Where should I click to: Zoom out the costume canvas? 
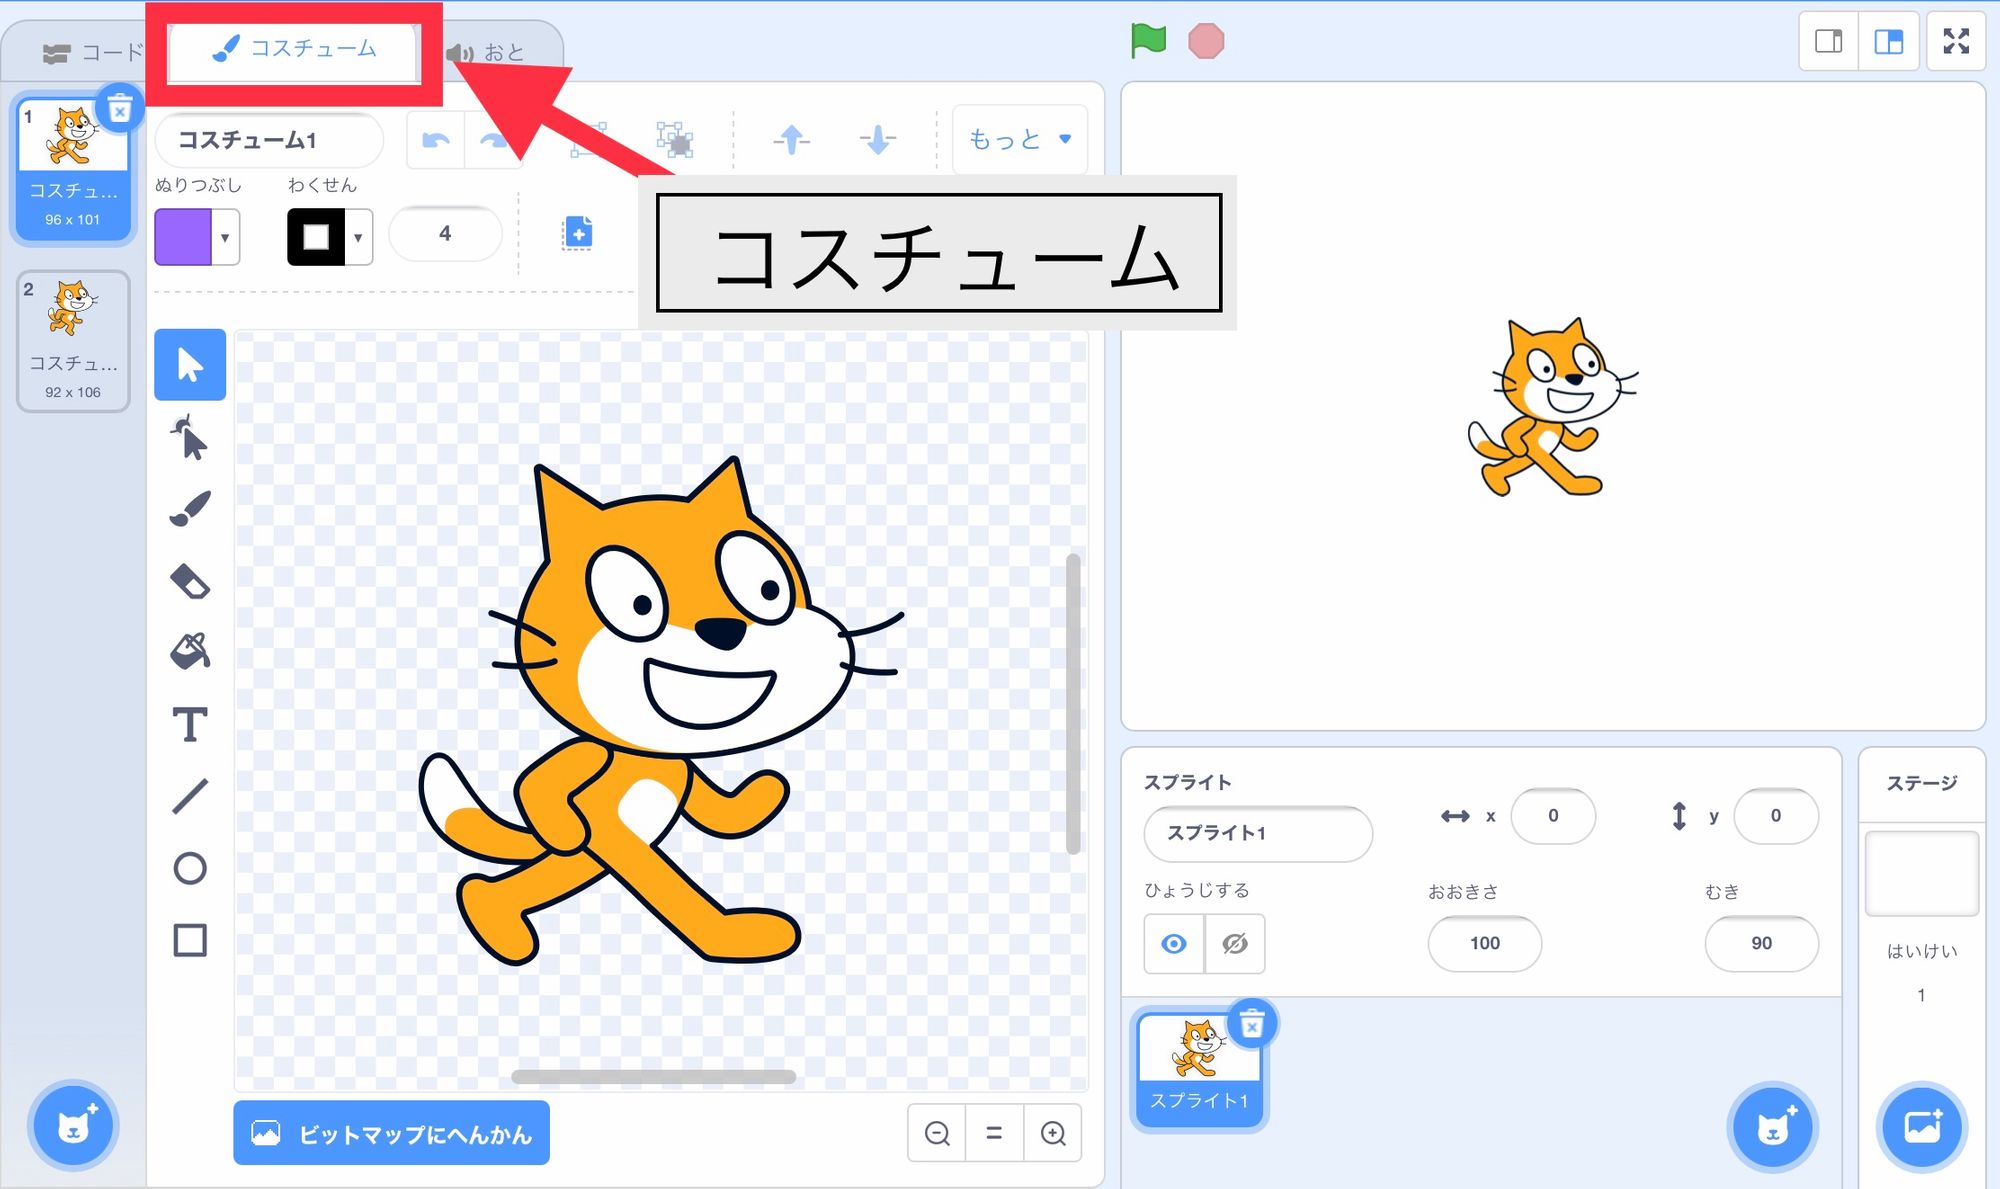937,1133
